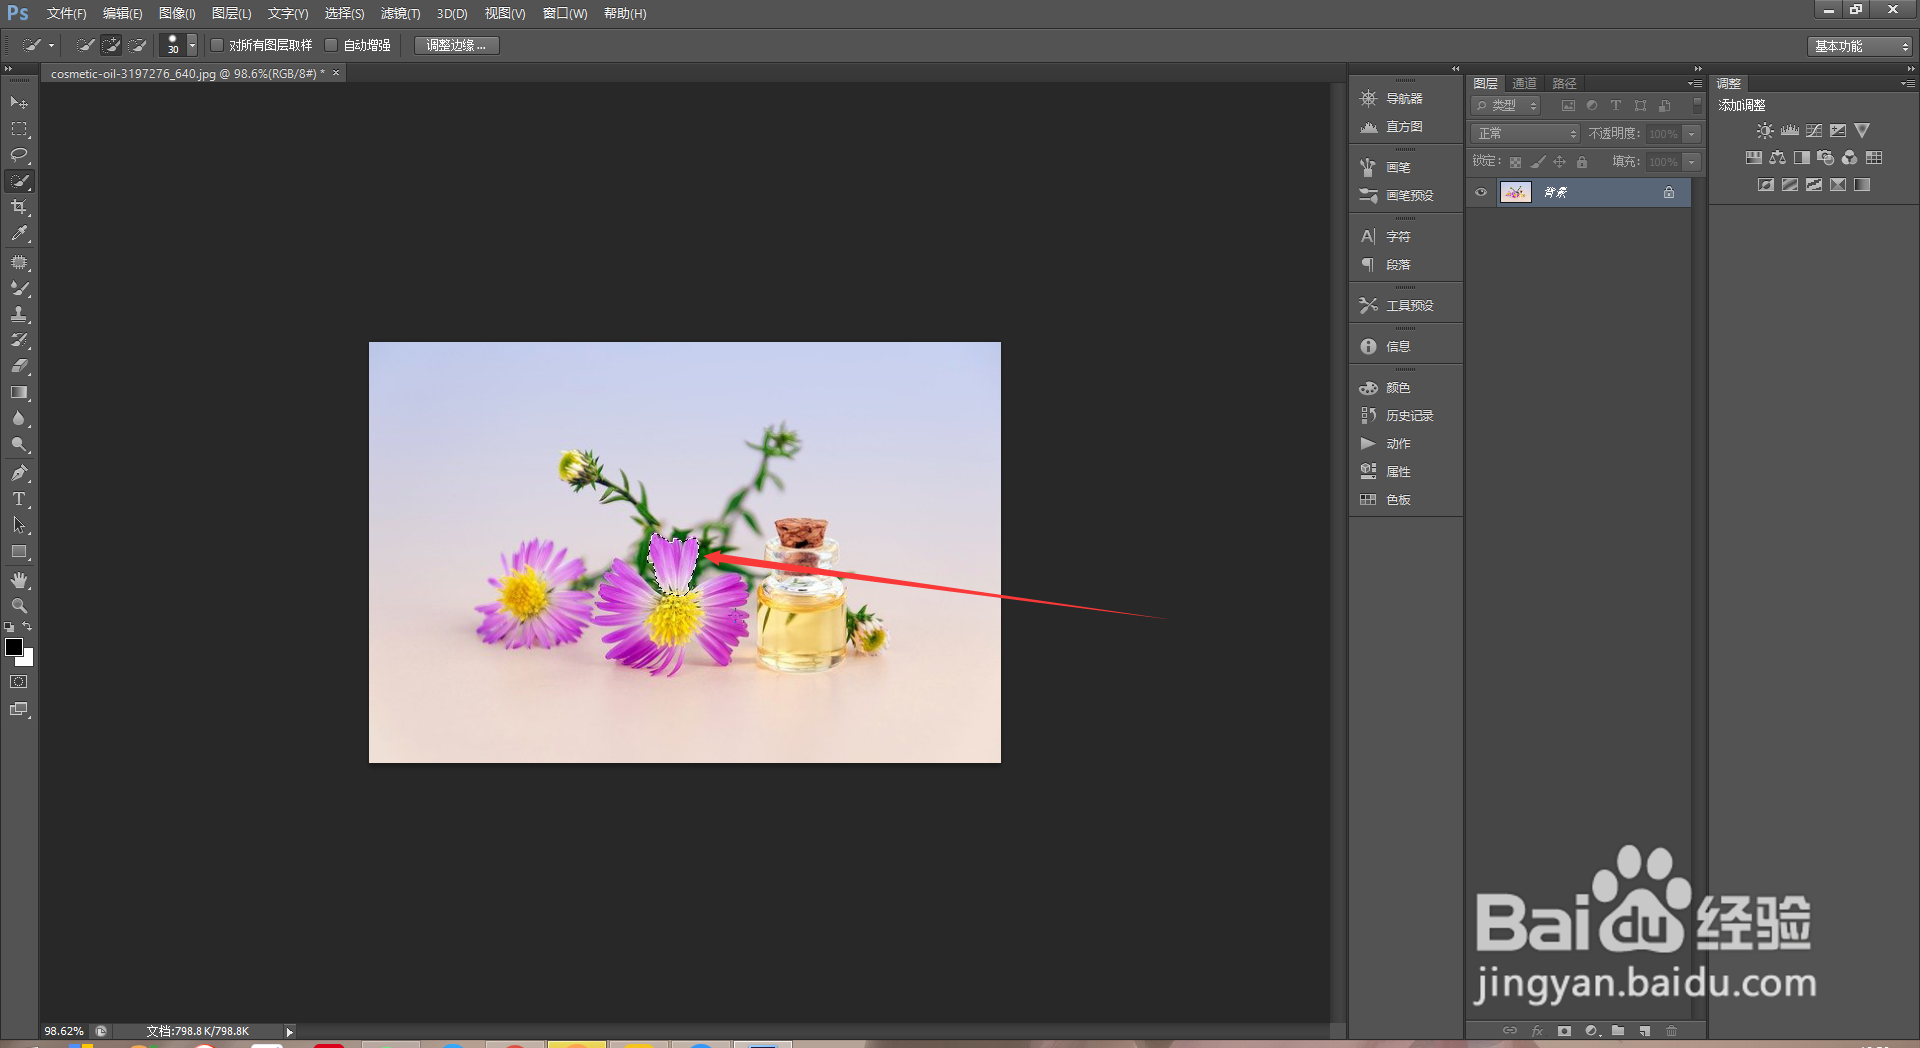
Task: Open the 图像(I) menu
Action: (x=177, y=14)
